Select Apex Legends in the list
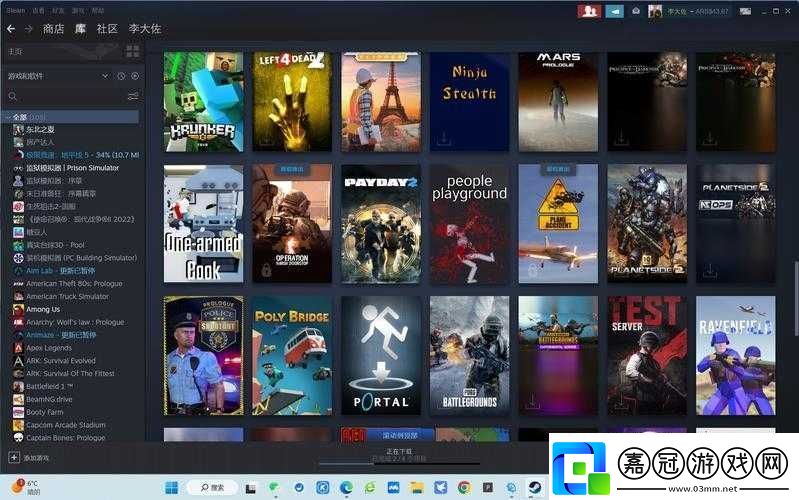 [49, 348]
